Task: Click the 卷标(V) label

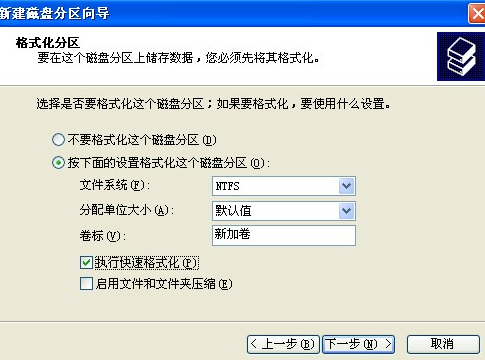Action: click(103, 236)
